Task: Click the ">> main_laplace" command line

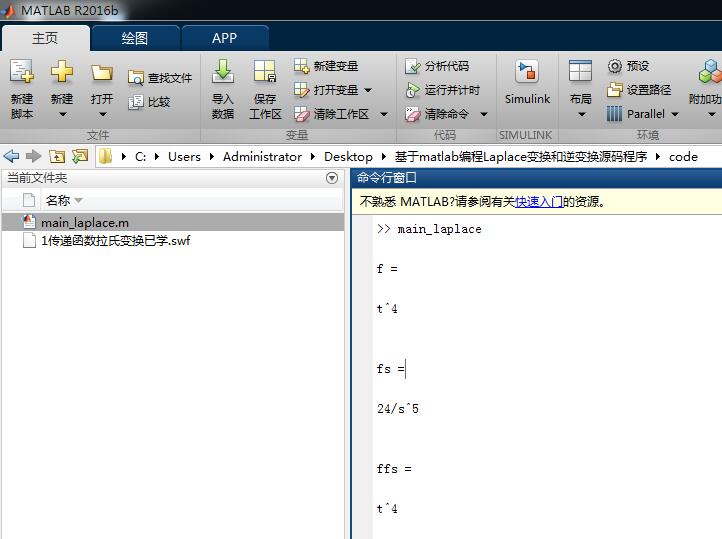Action: point(429,229)
